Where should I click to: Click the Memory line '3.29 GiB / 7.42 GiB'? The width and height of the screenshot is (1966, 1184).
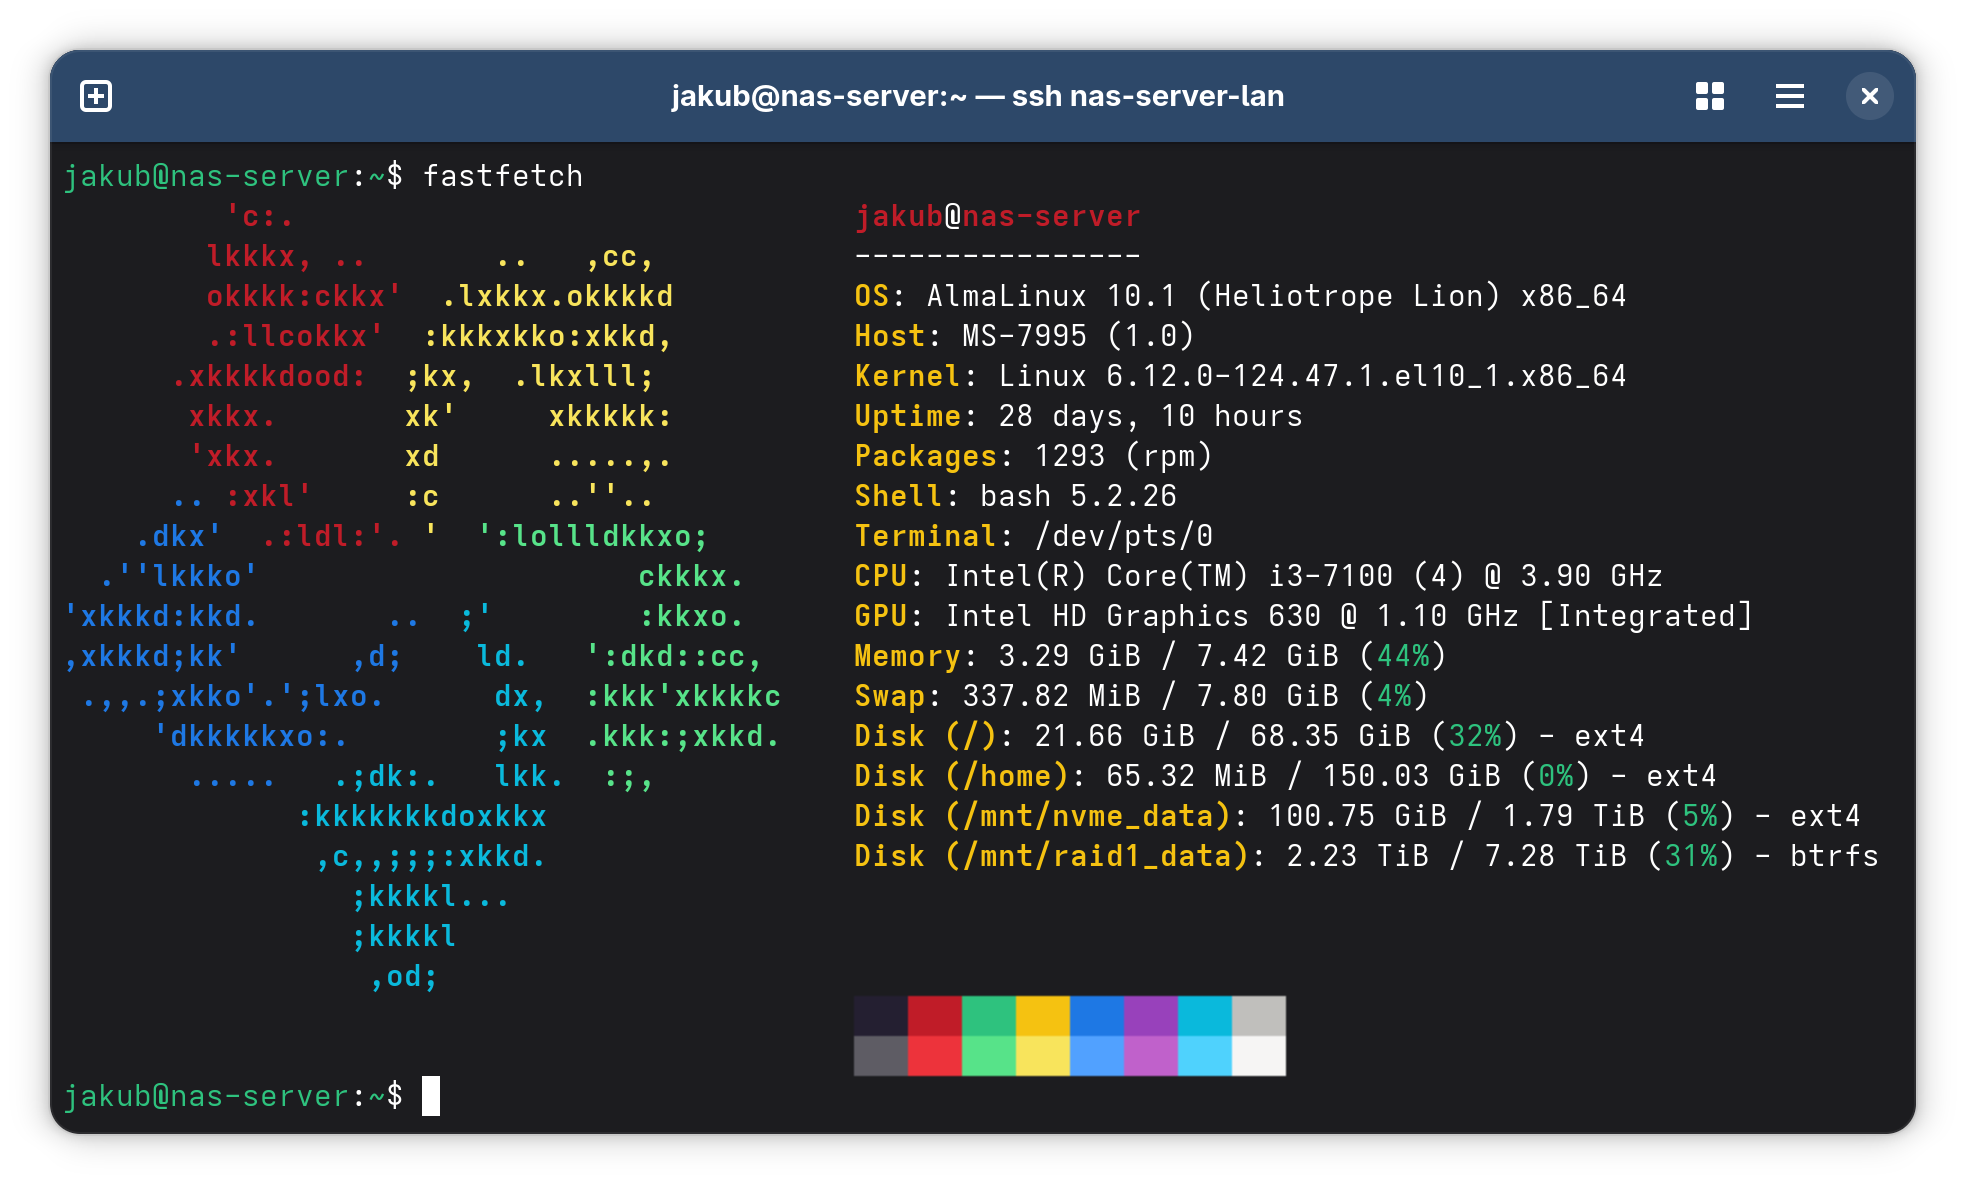point(1168,656)
